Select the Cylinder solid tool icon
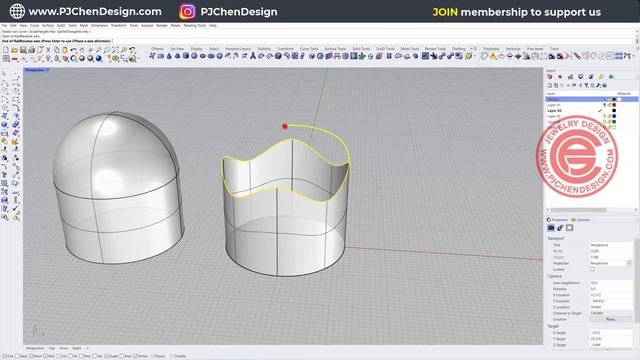This screenshot has height=360, width=640. point(186,56)
